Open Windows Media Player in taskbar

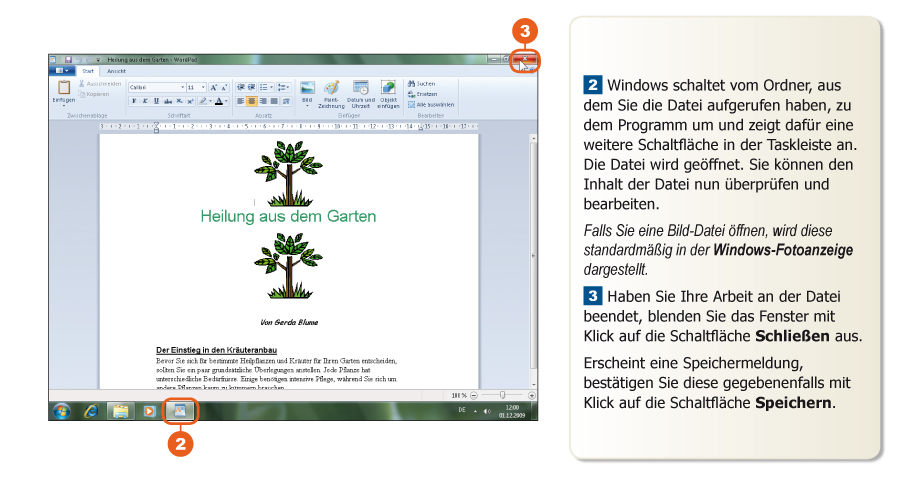(x=150, y=410)
